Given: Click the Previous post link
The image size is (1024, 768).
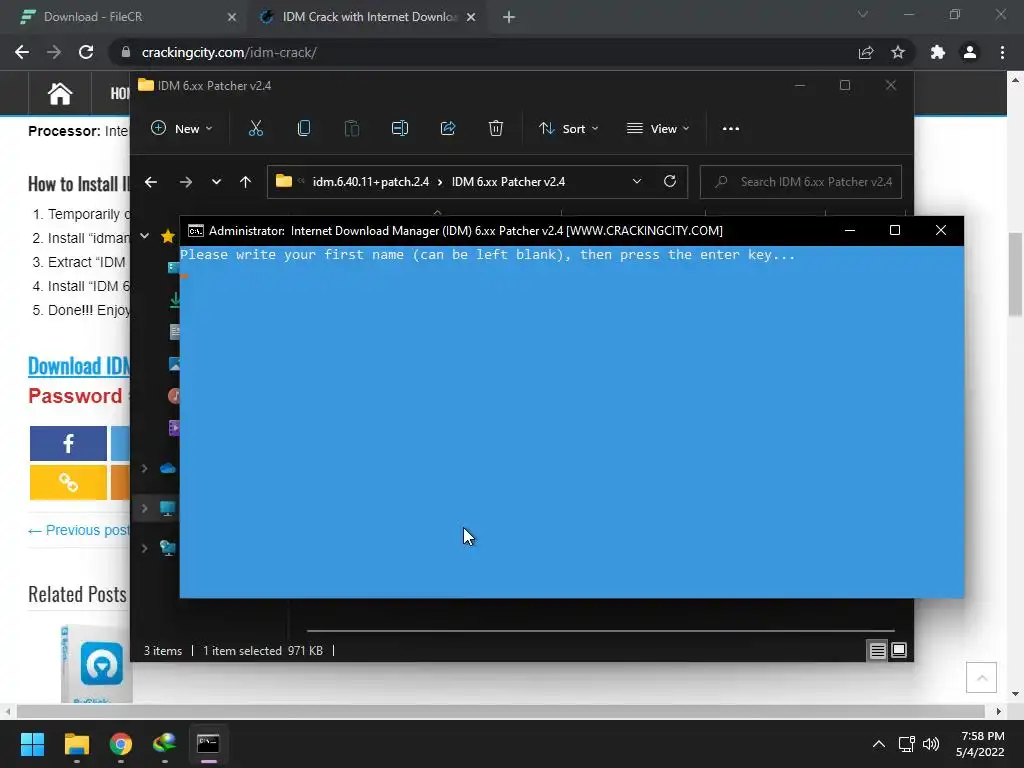Looking at the screenshot, I should point(79,530).
